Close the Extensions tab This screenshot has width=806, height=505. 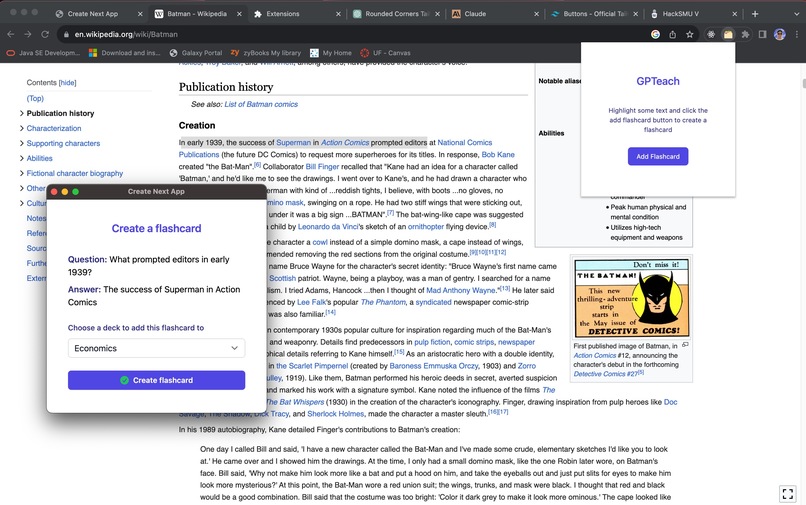pyautogui.click(x=338, y=14)
